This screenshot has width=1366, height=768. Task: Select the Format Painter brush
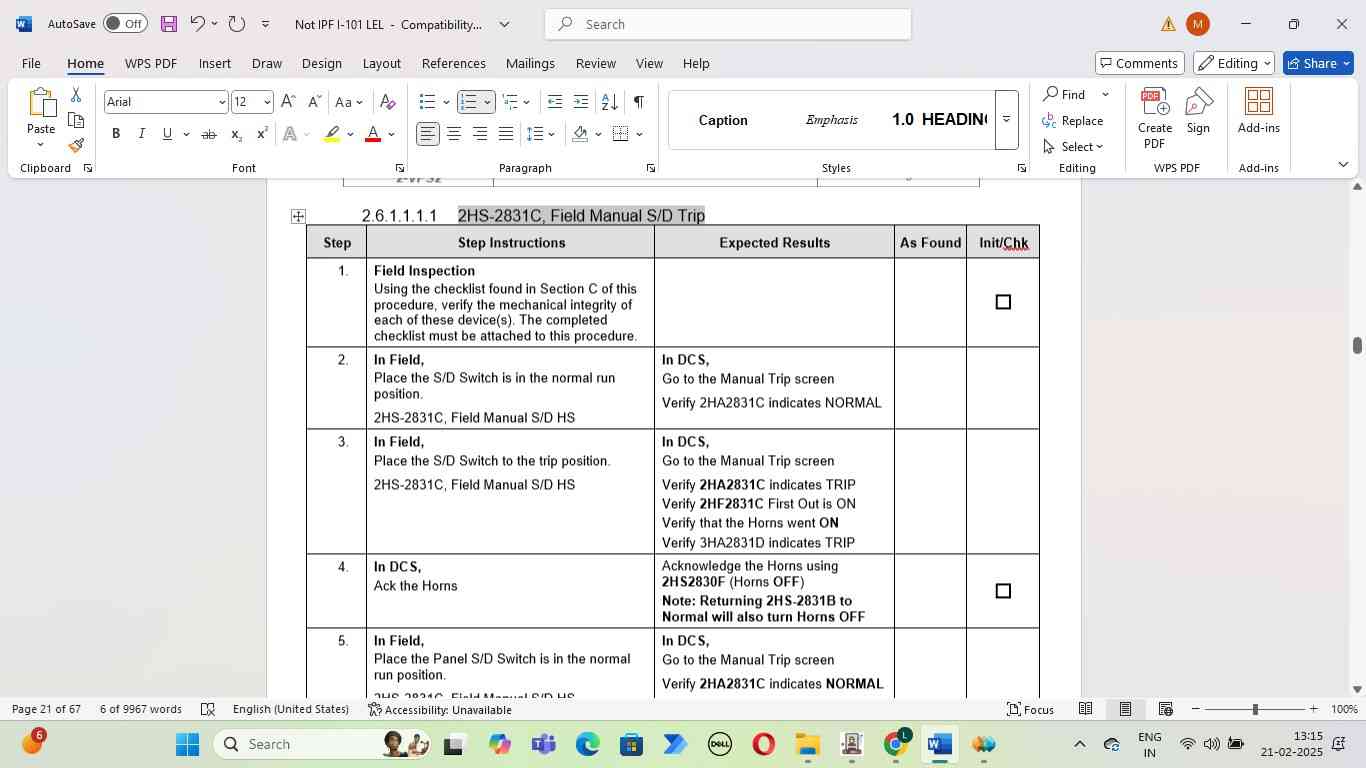tap(76, 146)
